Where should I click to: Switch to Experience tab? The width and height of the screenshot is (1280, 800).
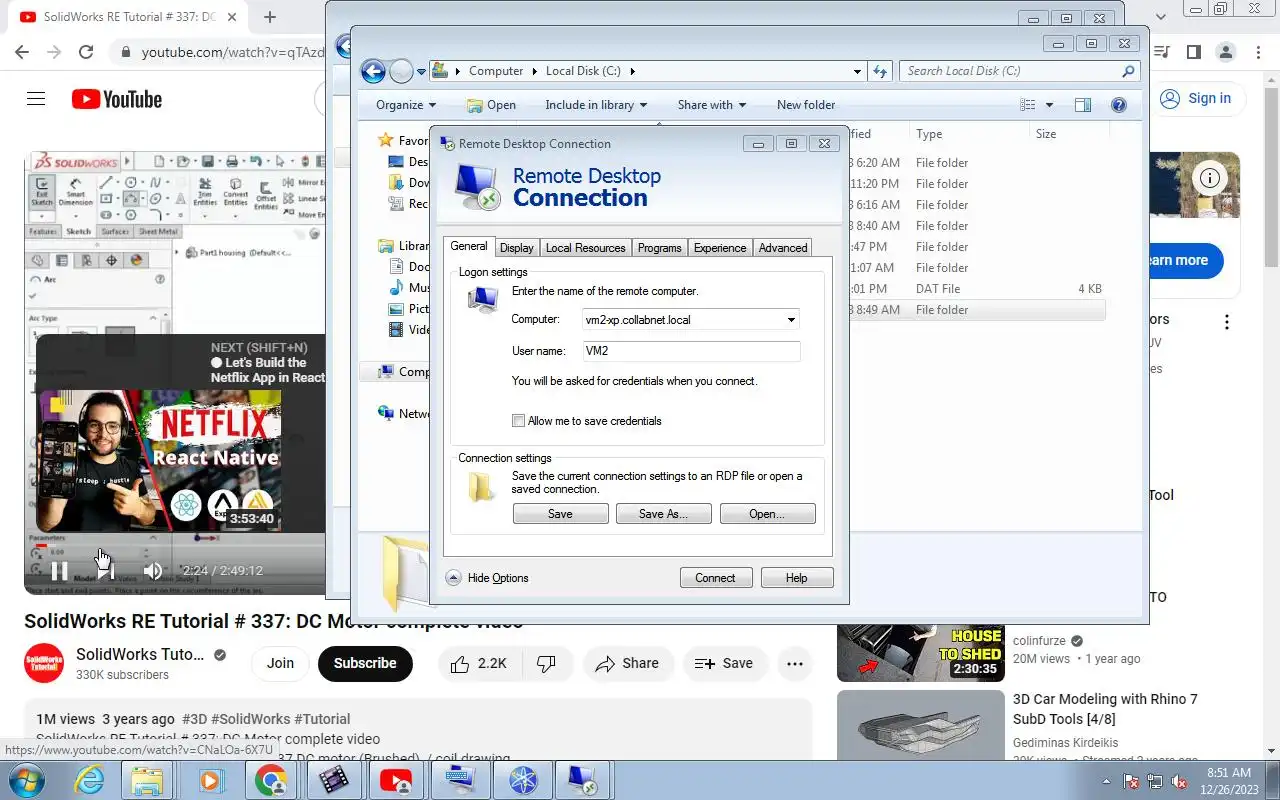[720, 248]
